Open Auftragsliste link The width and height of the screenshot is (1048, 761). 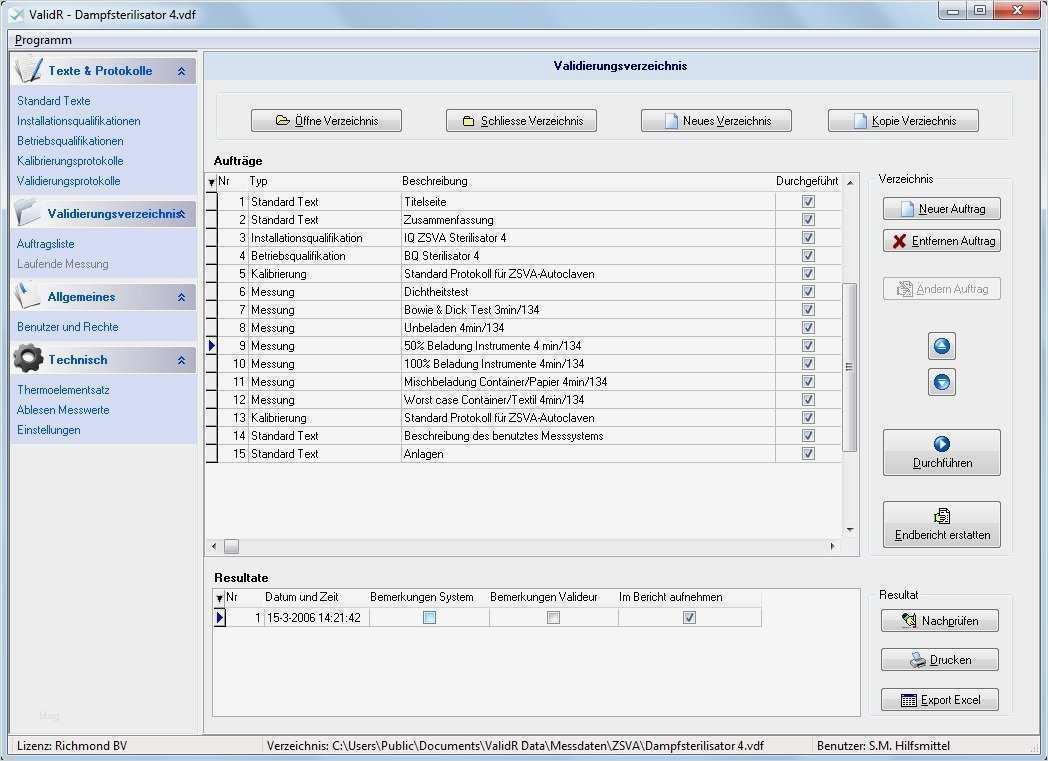(45, 244)
